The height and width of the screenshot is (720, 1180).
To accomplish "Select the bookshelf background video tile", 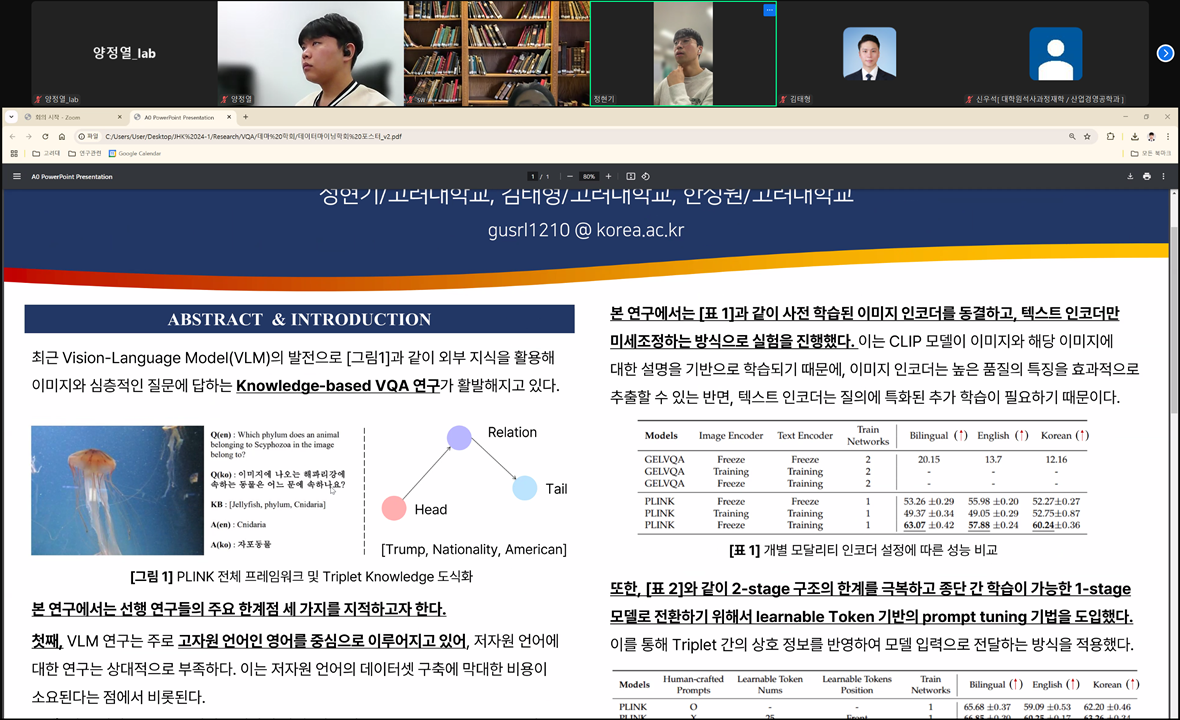I will (x=497, y=53).
